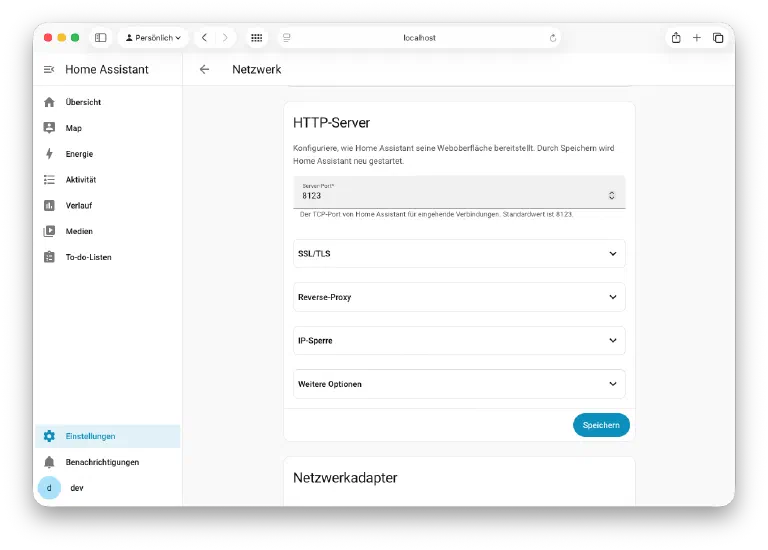Open the Safari share menu

click(x=676, y=38)
